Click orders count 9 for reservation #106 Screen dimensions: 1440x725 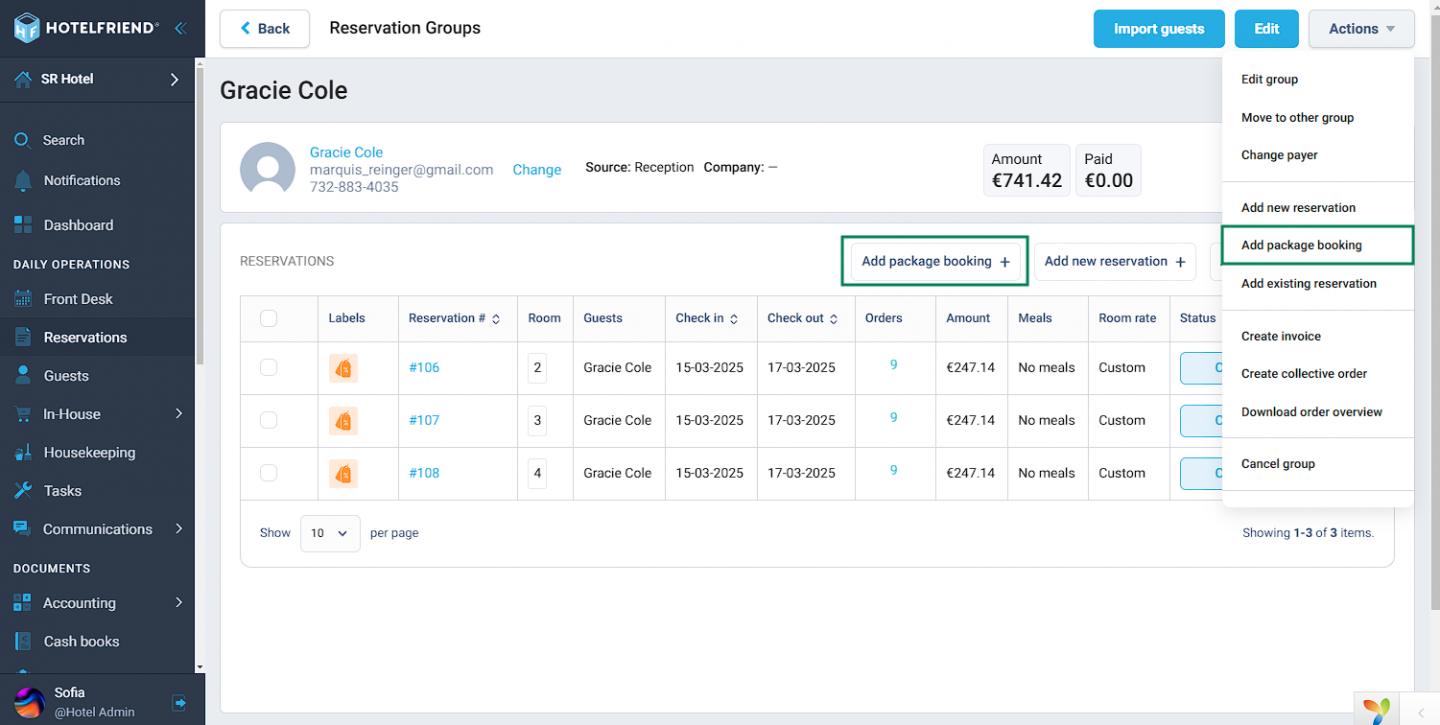coord(894,366)
